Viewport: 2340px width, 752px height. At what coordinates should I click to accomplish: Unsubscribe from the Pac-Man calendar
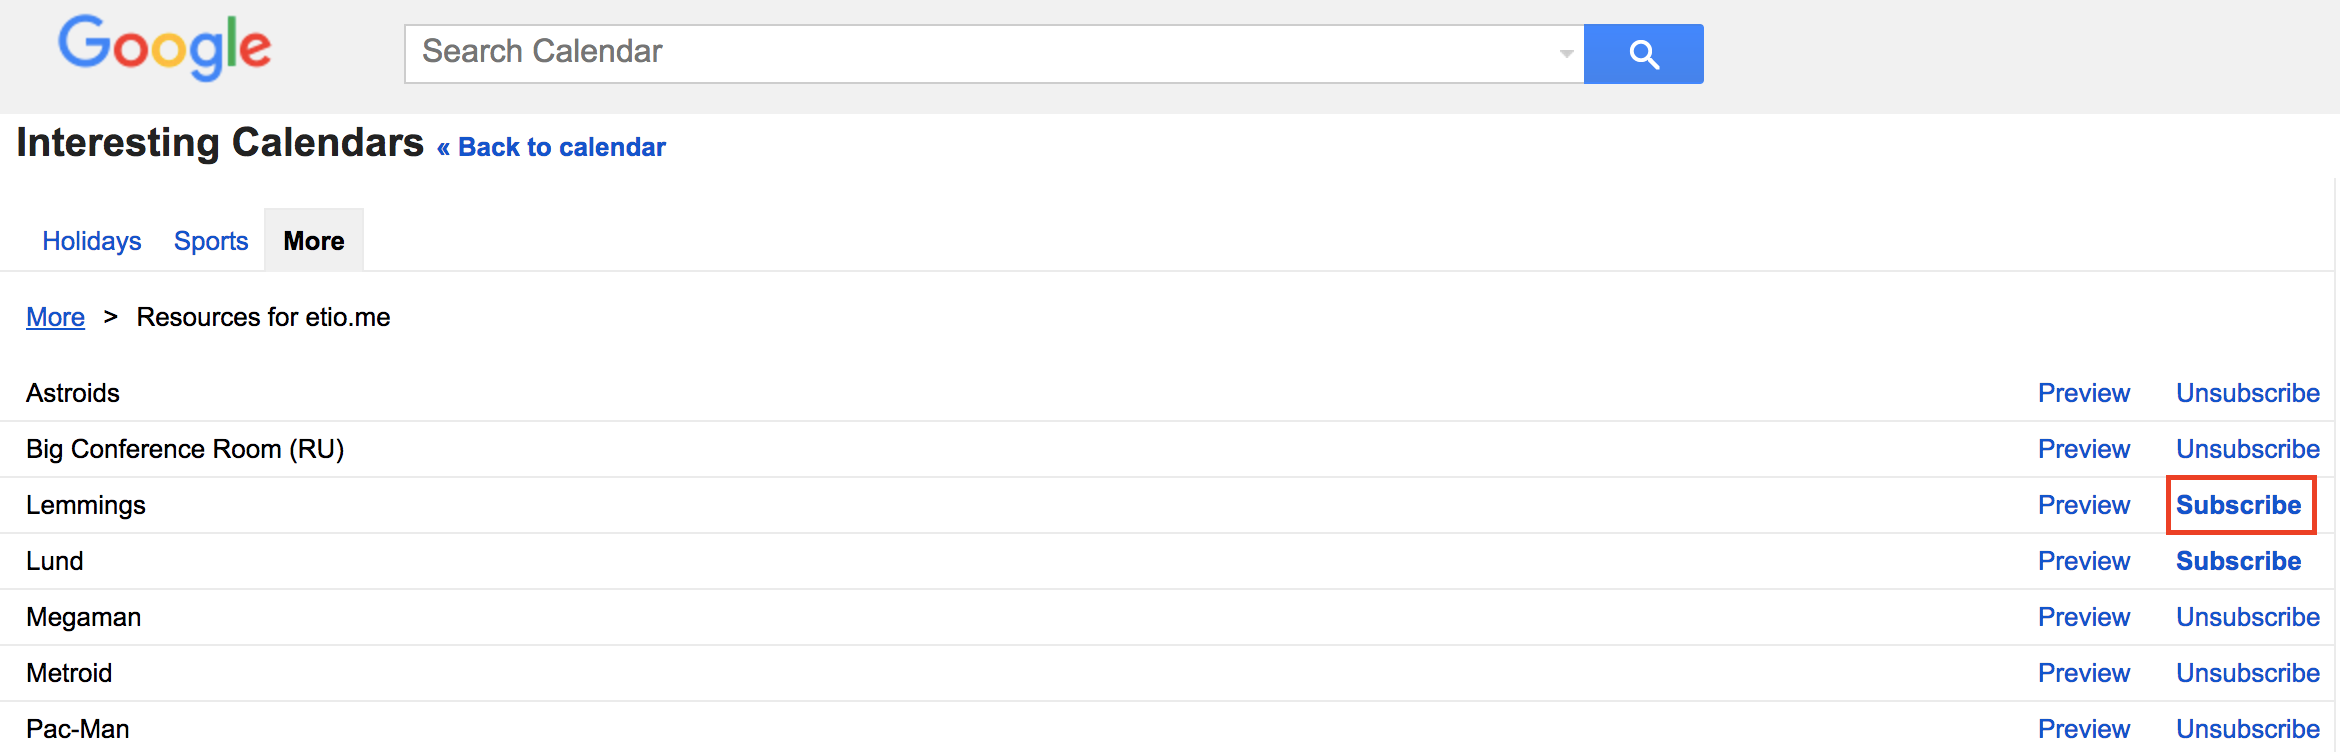point(2248,729)
